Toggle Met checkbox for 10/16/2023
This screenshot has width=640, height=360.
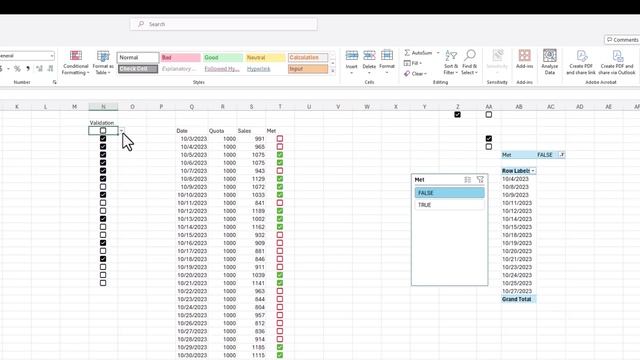[280, 243]
